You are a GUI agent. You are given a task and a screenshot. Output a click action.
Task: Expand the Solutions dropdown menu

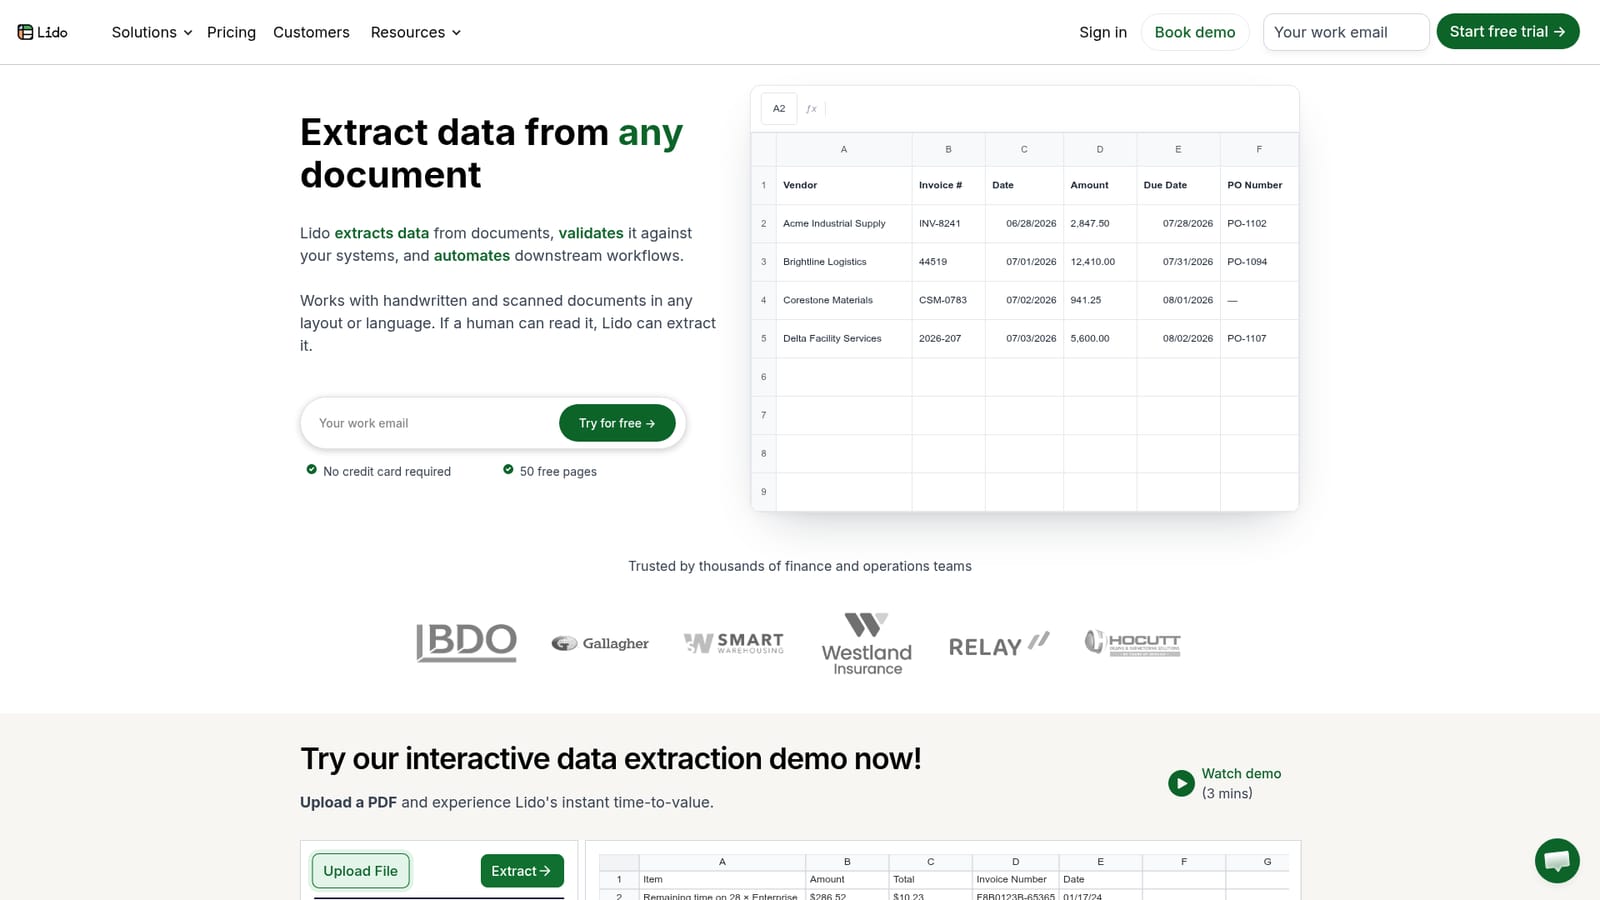(152, 32)
